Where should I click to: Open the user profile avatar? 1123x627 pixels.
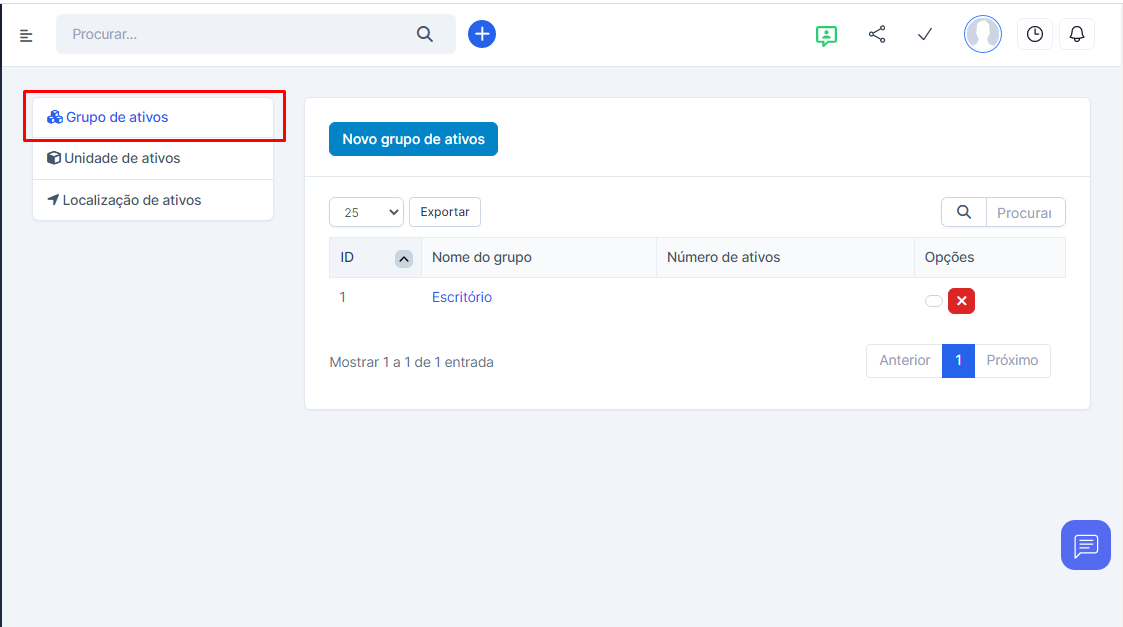click(x=982, y=34)
